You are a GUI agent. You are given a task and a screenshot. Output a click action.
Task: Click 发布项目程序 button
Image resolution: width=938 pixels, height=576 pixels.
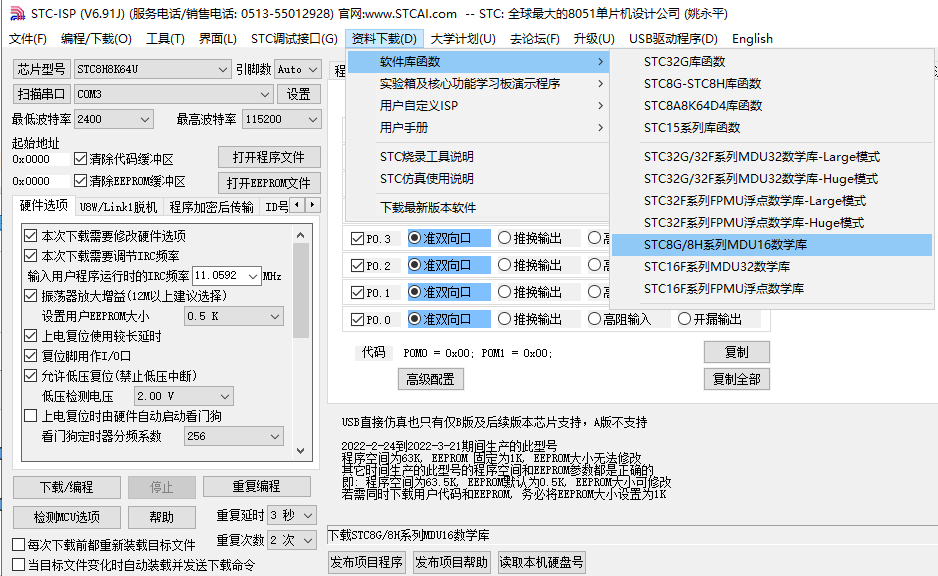[x=366, y=562]
